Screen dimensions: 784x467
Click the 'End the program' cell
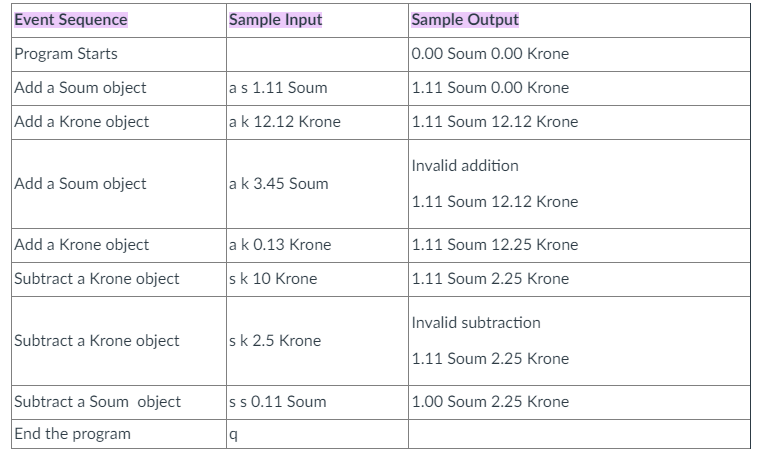(73, 434)
